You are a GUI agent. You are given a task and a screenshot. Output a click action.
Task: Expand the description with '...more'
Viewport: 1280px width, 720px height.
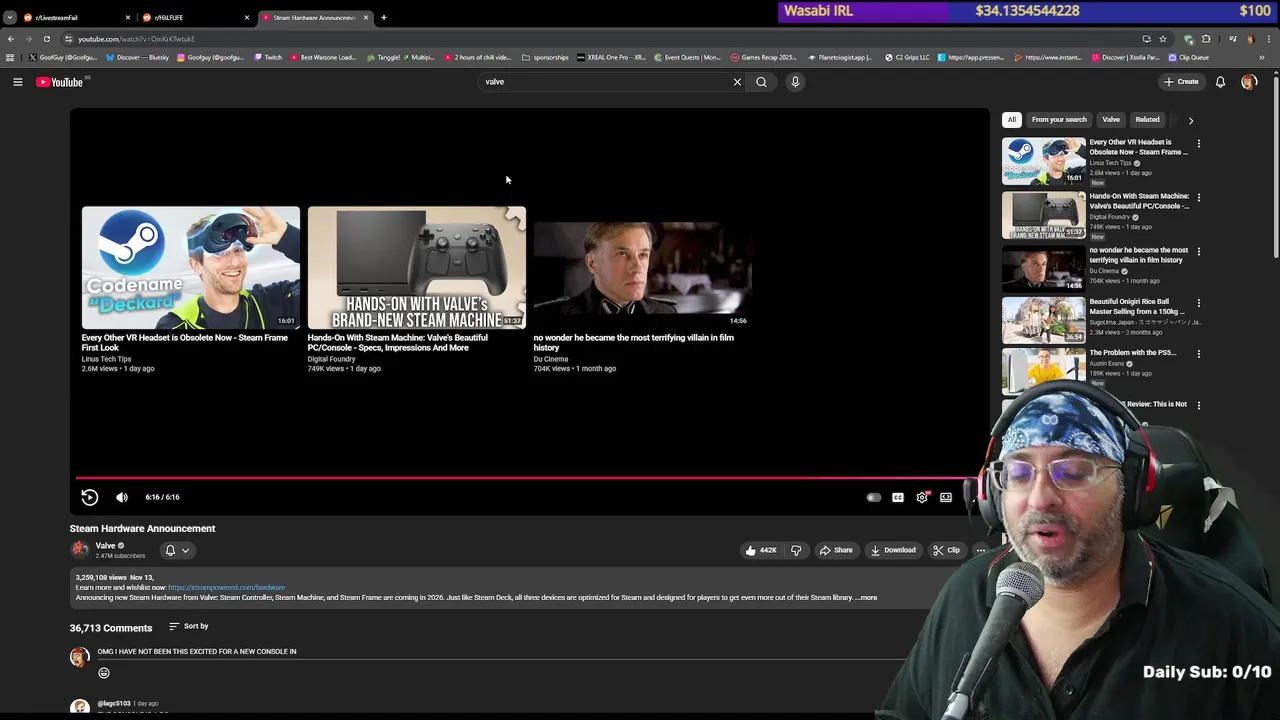point(866,598)
